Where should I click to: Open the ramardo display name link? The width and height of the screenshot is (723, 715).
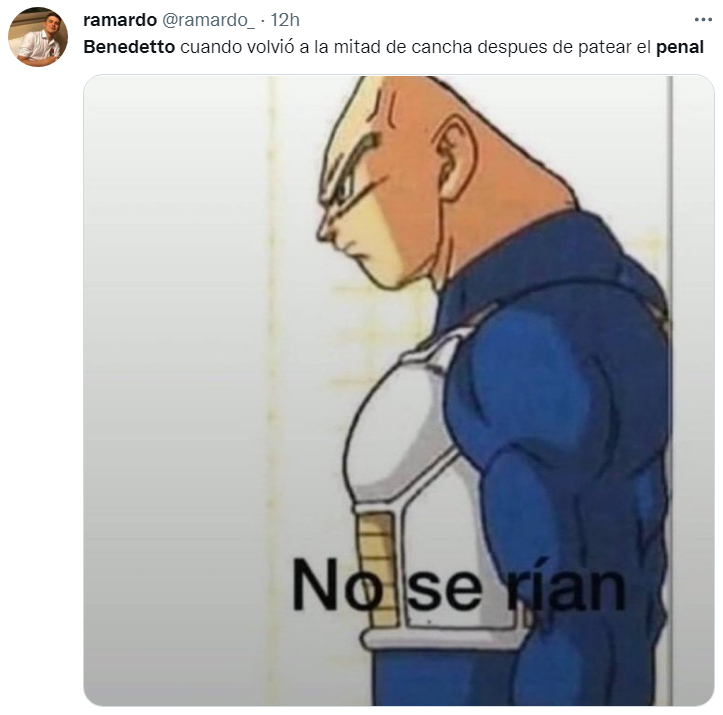click(120, 20)
